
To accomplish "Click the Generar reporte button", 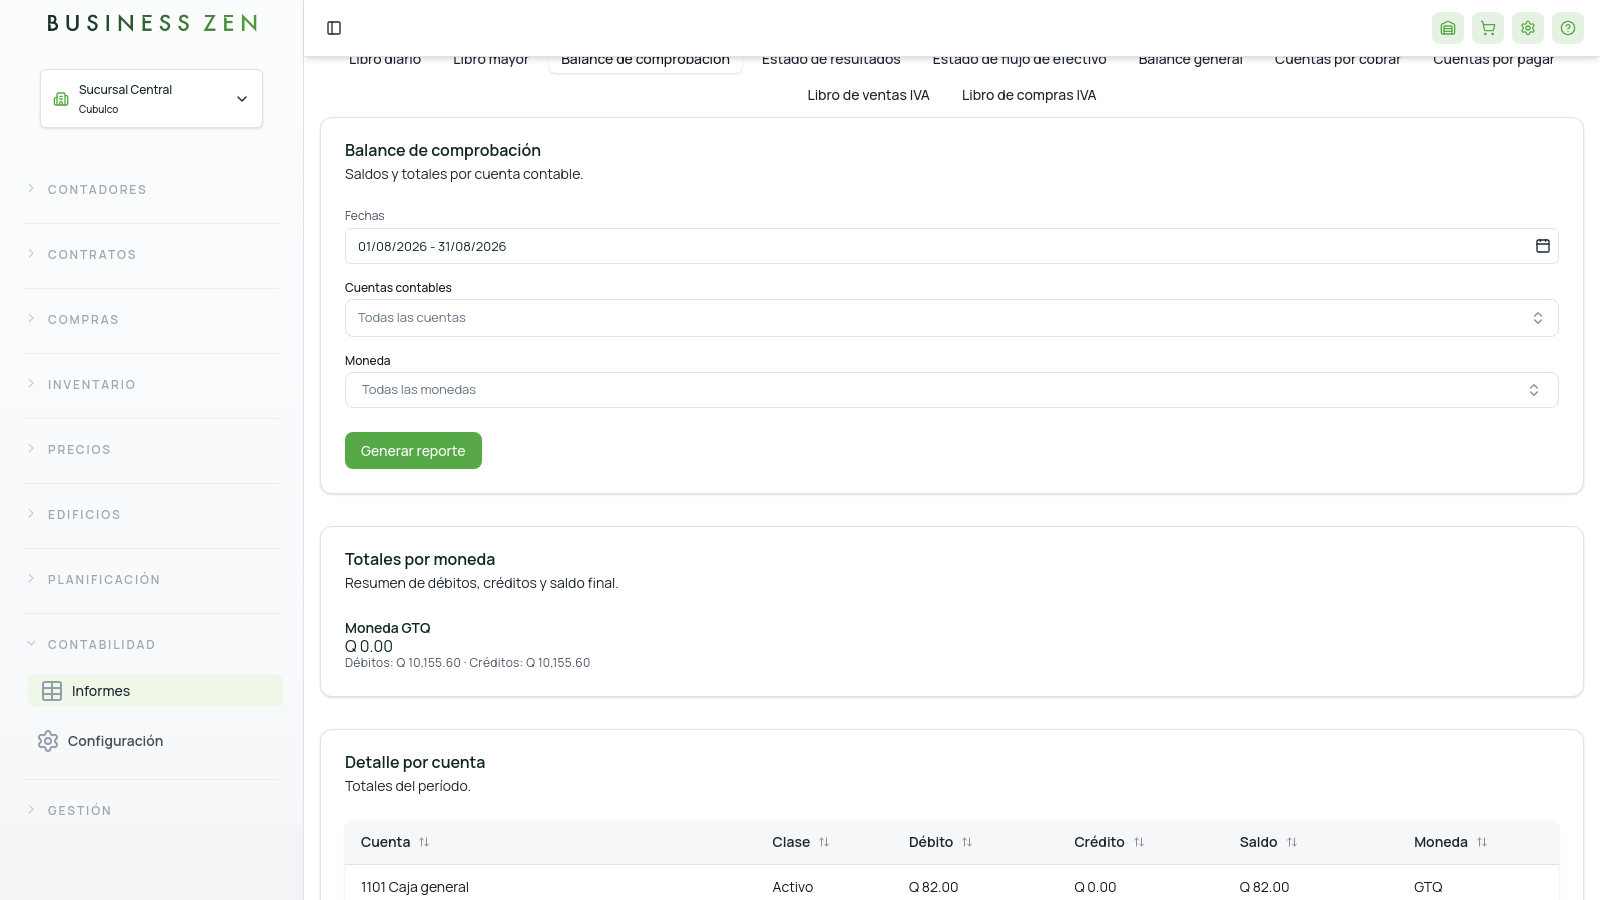I will click(413, 450).
